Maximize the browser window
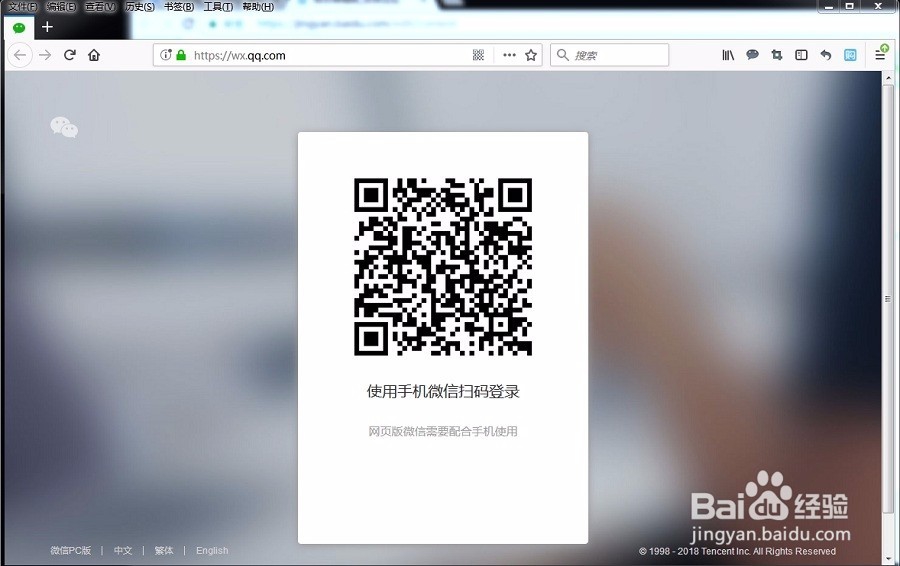The height and width of the screenshot is (566, 900). [x=849, y=6]
